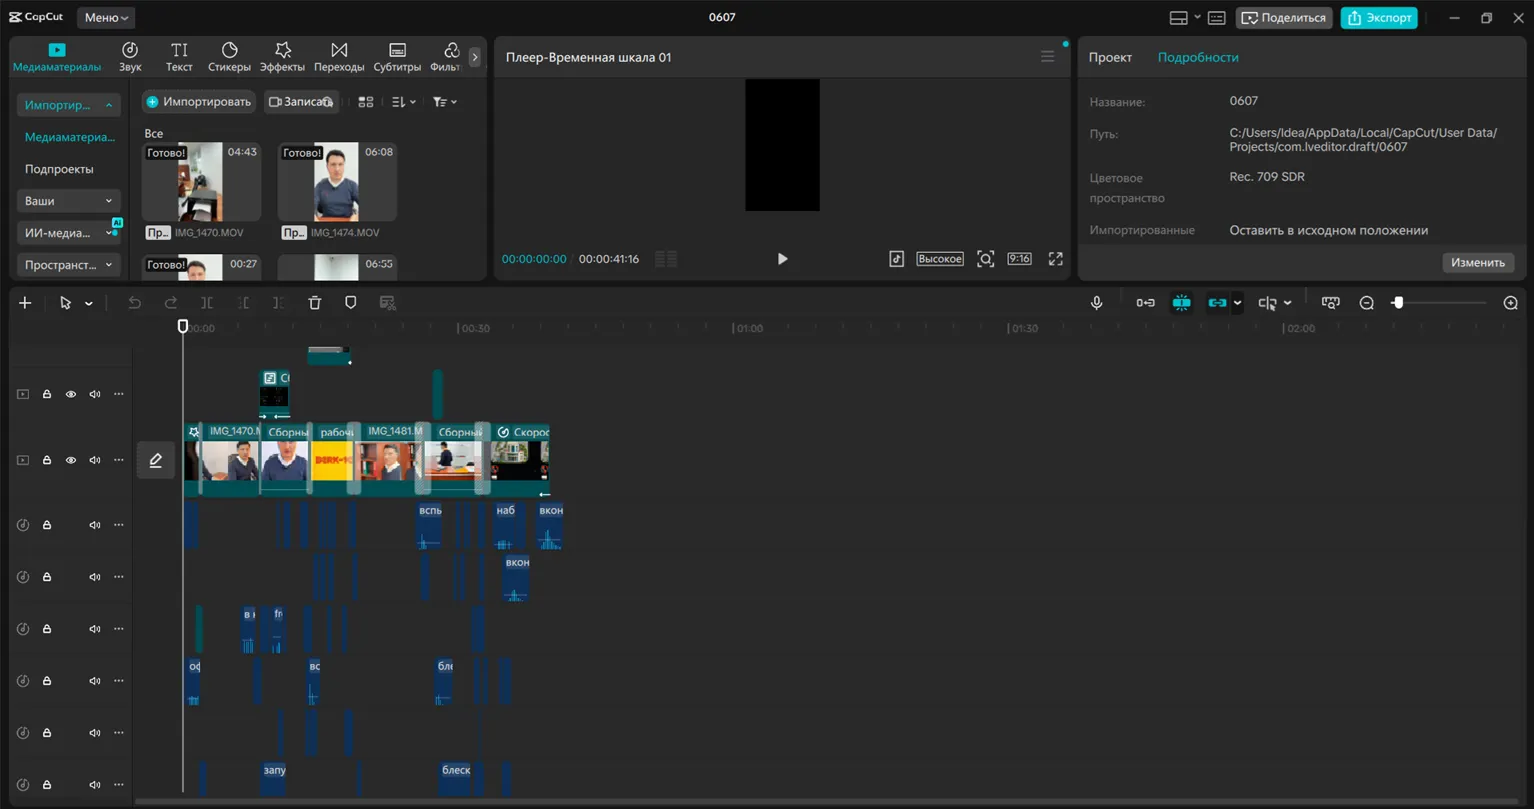Click the split clip tool
Image resolution: width=1534 pixels, height=809 pixels.
[x=207, y=303]
